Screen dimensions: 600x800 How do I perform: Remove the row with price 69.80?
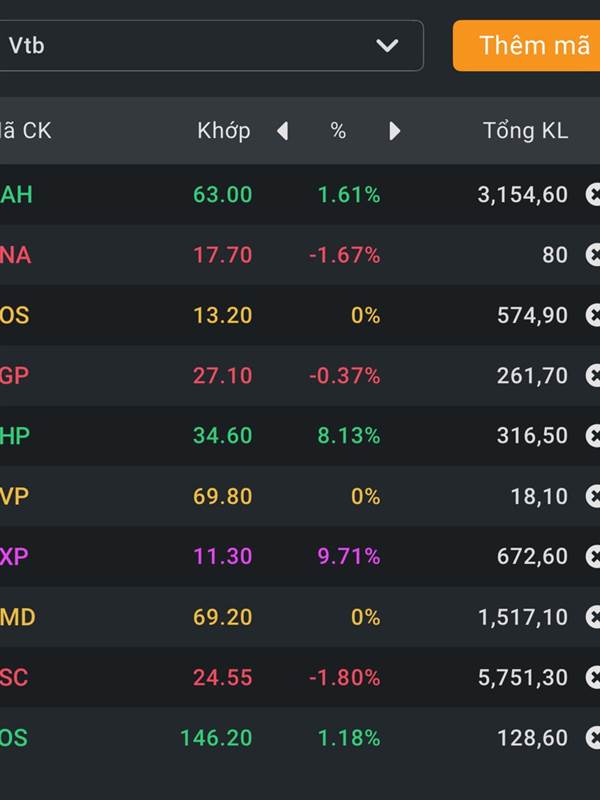click(x=593, y=496)
